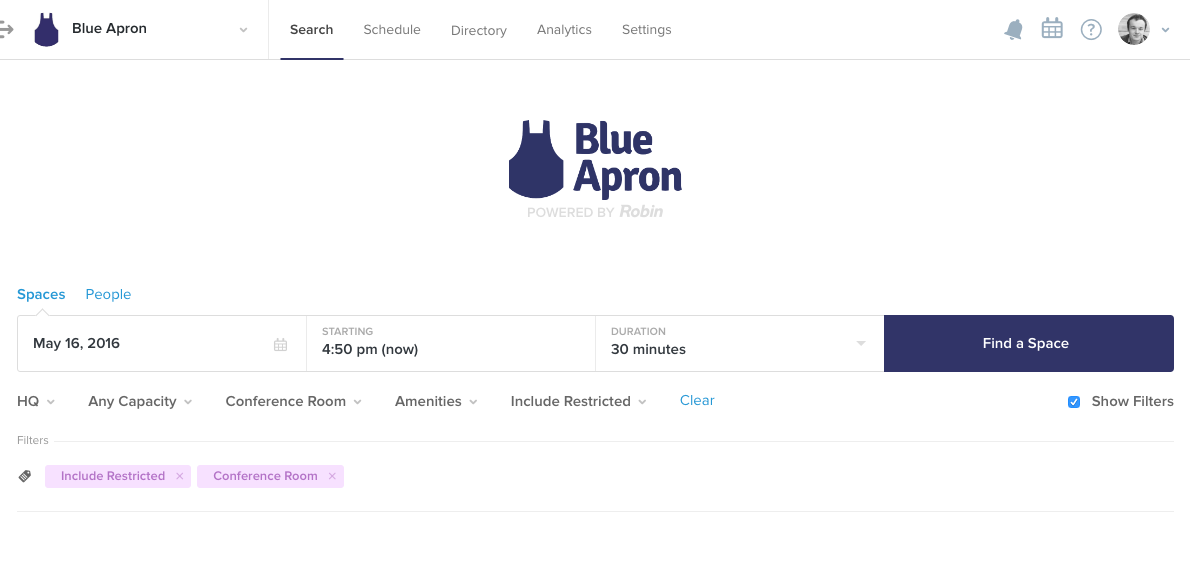Open the date picker calendar icon
This screenshot has width=1190, height=567.
[280, 345]
